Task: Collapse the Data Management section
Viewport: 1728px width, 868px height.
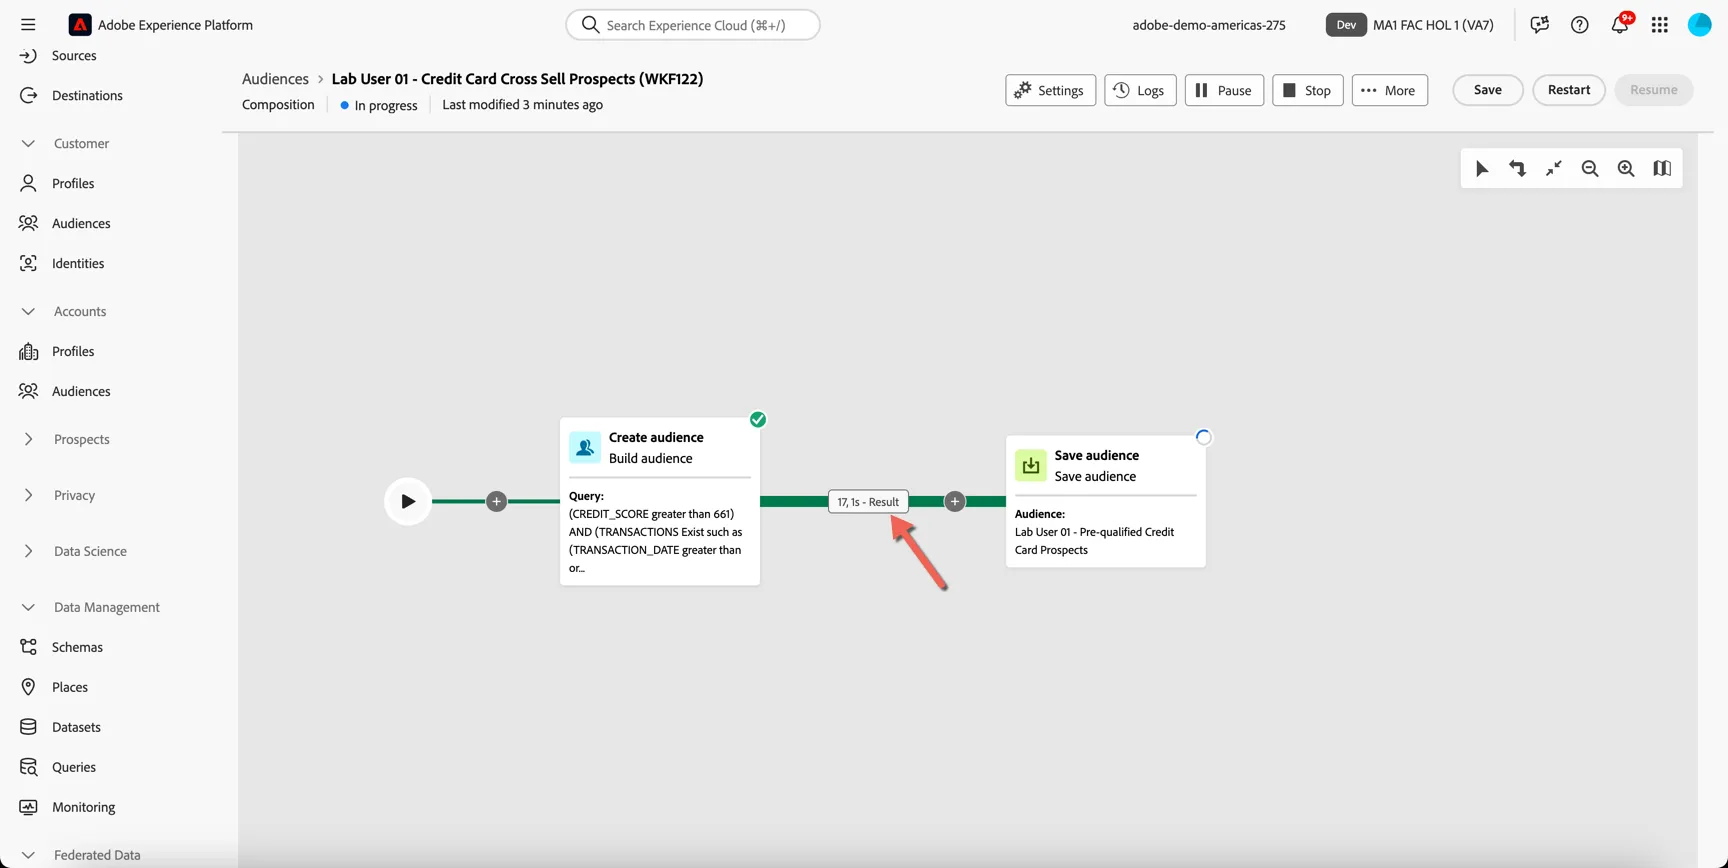Action: (x=28, y=607)
